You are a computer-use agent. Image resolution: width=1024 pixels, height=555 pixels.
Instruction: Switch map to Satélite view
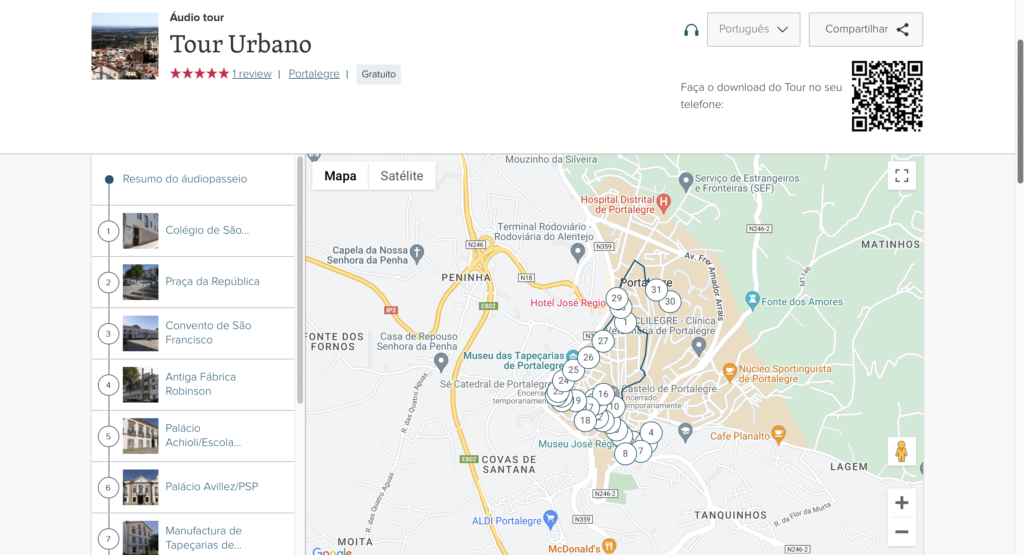[x=402, y=176]
